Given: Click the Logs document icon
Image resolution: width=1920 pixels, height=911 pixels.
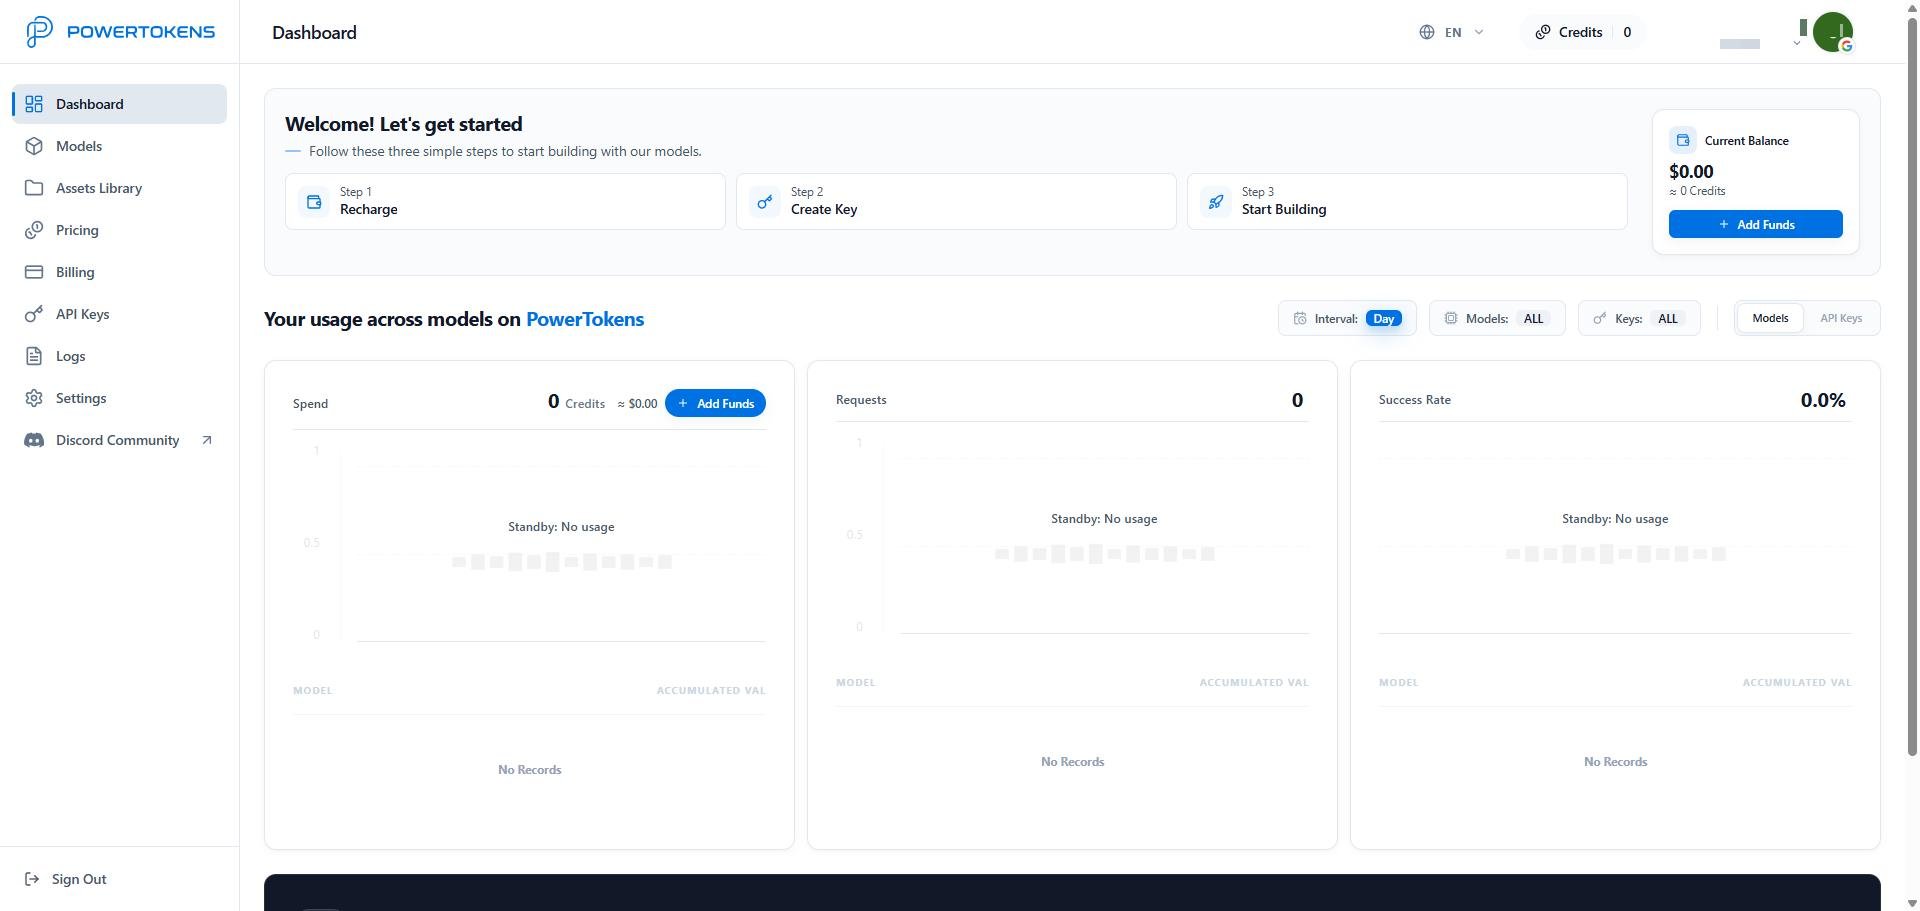Looking at the screenshot, I should 34,356.
